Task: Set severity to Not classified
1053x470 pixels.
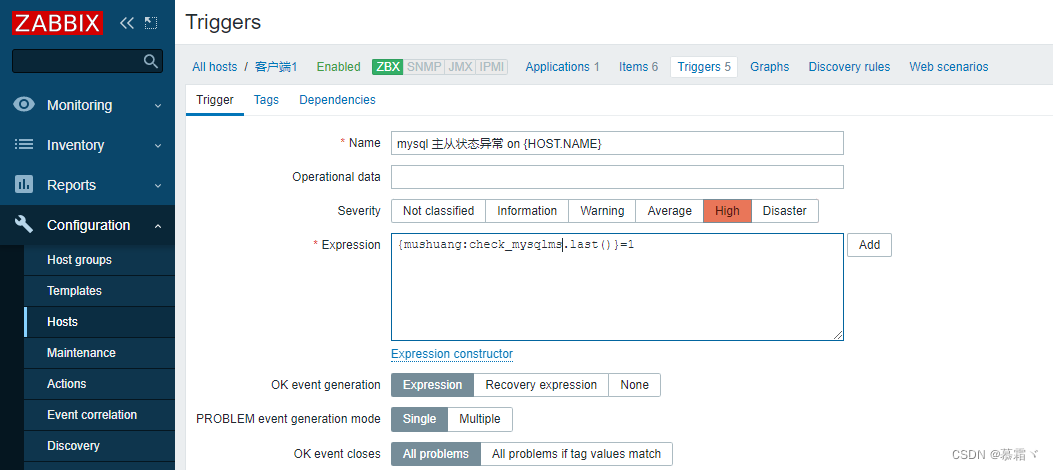Action: click(438, 211)
